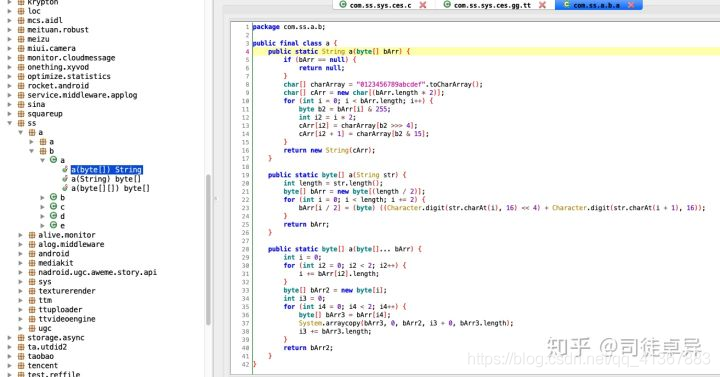Click the class icon of class d
This screenshot has width=720, height=377.
click(x=53, y=216)
